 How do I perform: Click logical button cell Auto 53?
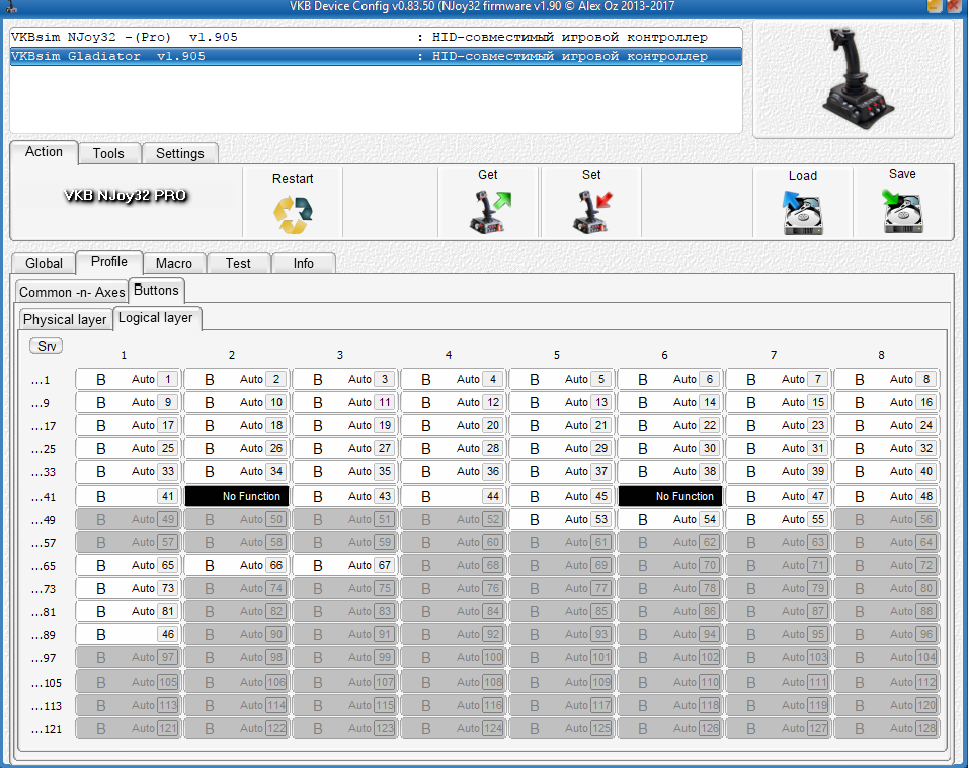pyautogui.click(x=562, y=519)
